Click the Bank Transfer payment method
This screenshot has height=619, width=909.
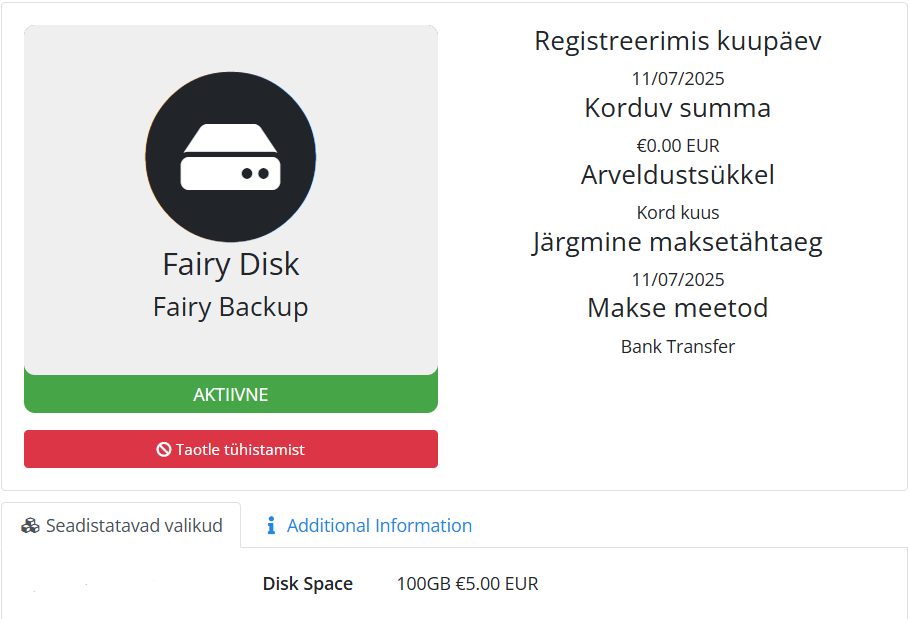678,347
